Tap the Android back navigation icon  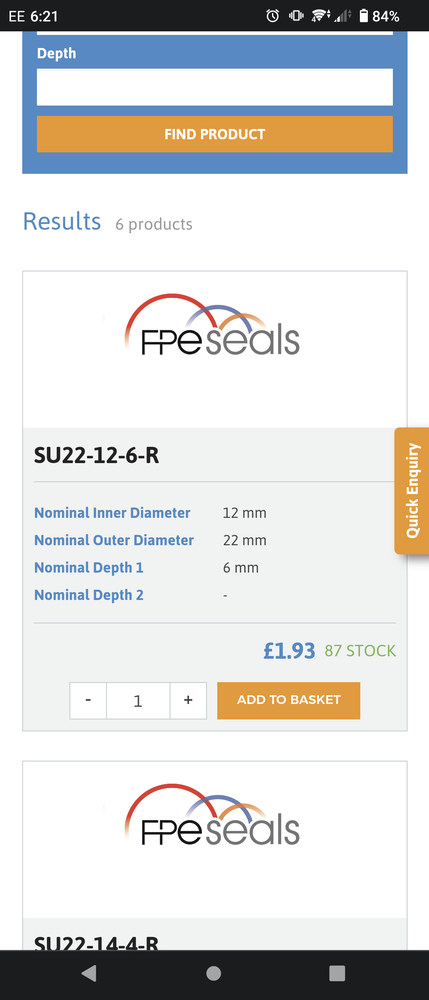coord(89,973)
